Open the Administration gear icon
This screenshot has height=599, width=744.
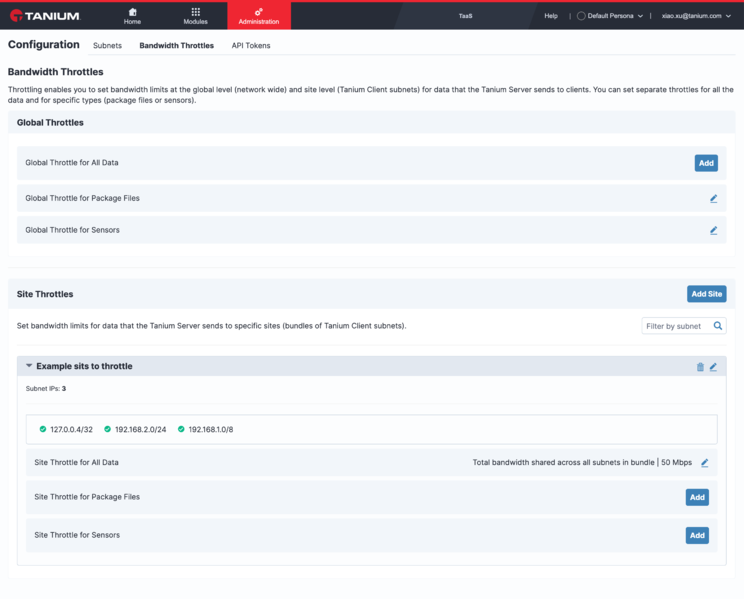pyautogui.click(x=259, y=12)
